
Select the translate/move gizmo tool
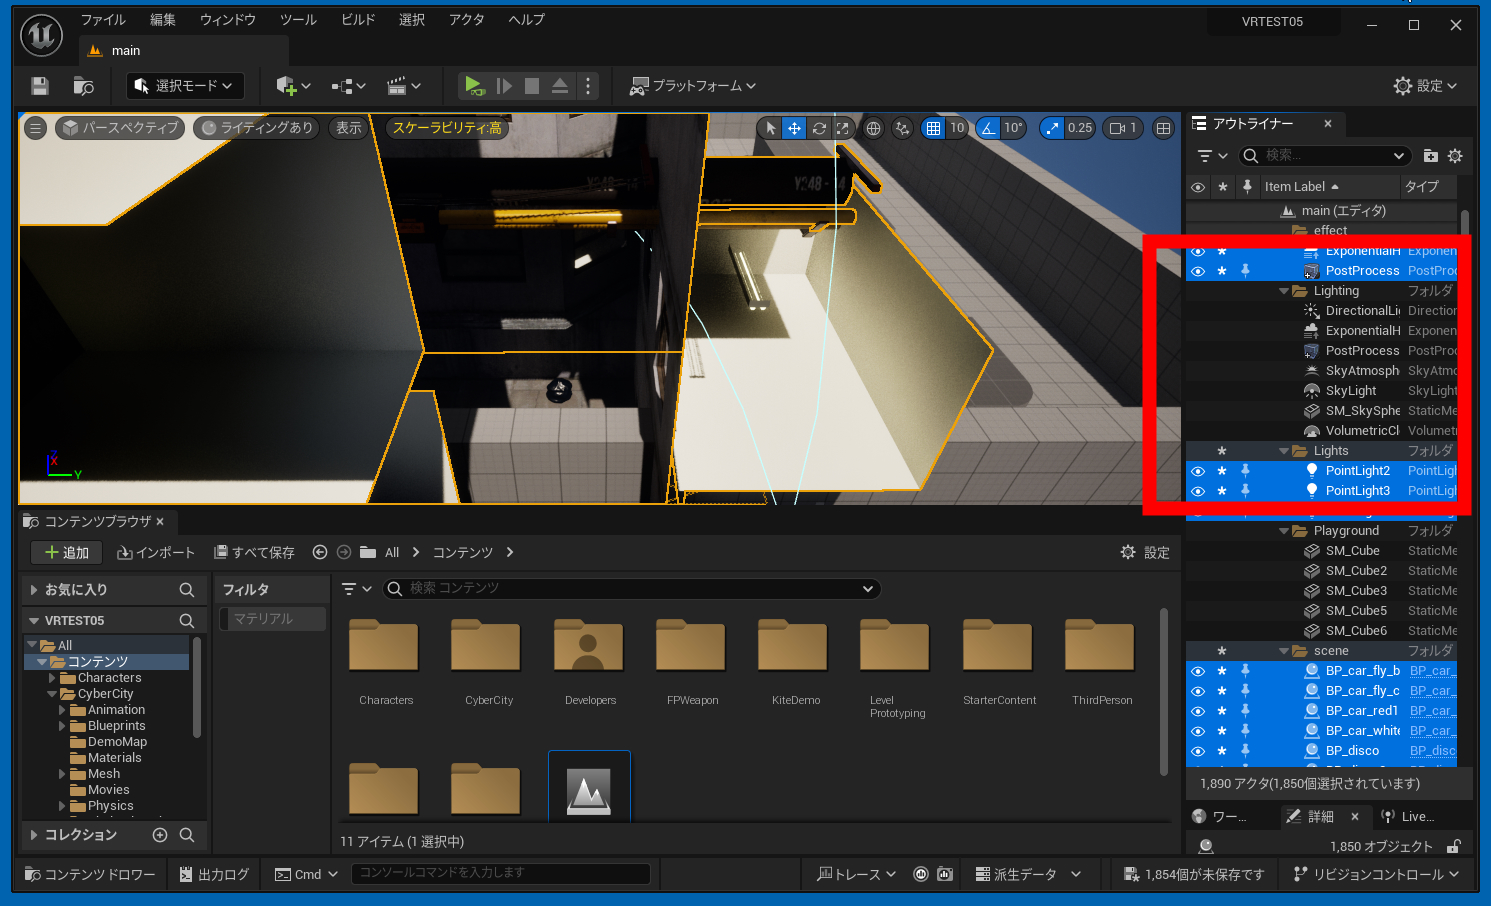[794, 128]
